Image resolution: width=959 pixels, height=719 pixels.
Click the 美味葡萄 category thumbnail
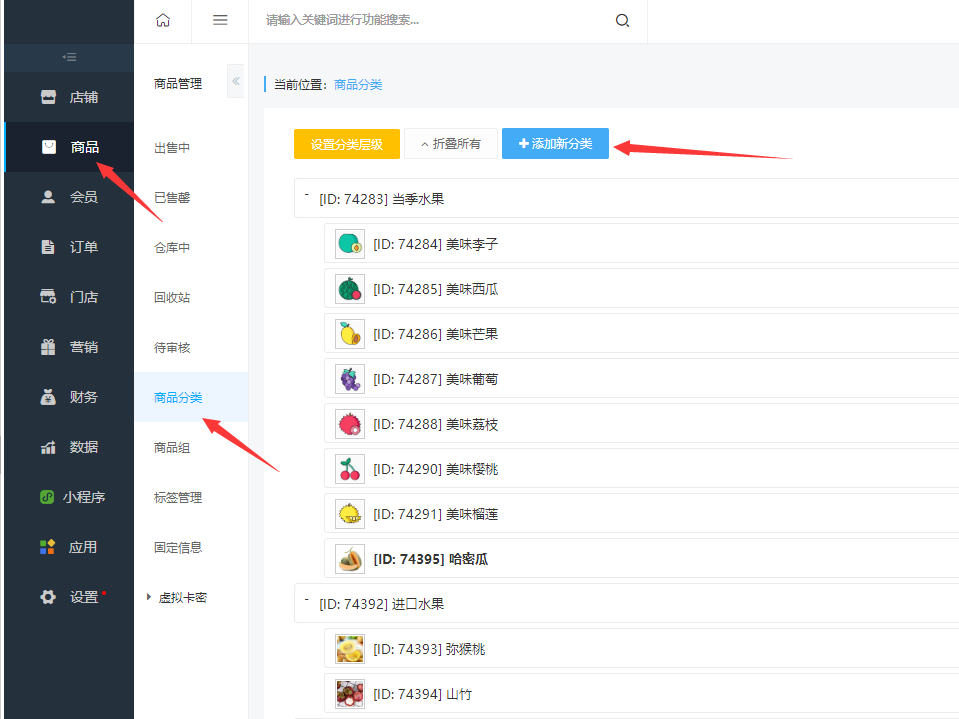(x=350, y=379)
